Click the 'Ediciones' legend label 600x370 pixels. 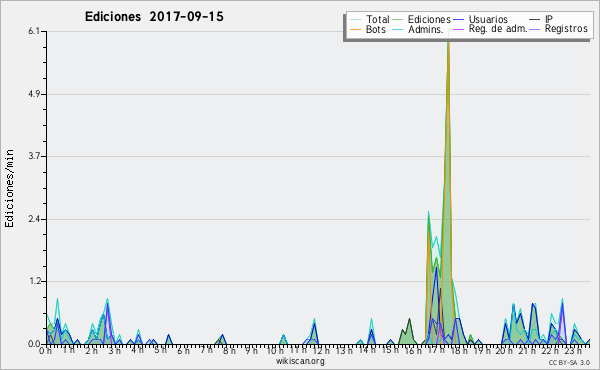429,19
